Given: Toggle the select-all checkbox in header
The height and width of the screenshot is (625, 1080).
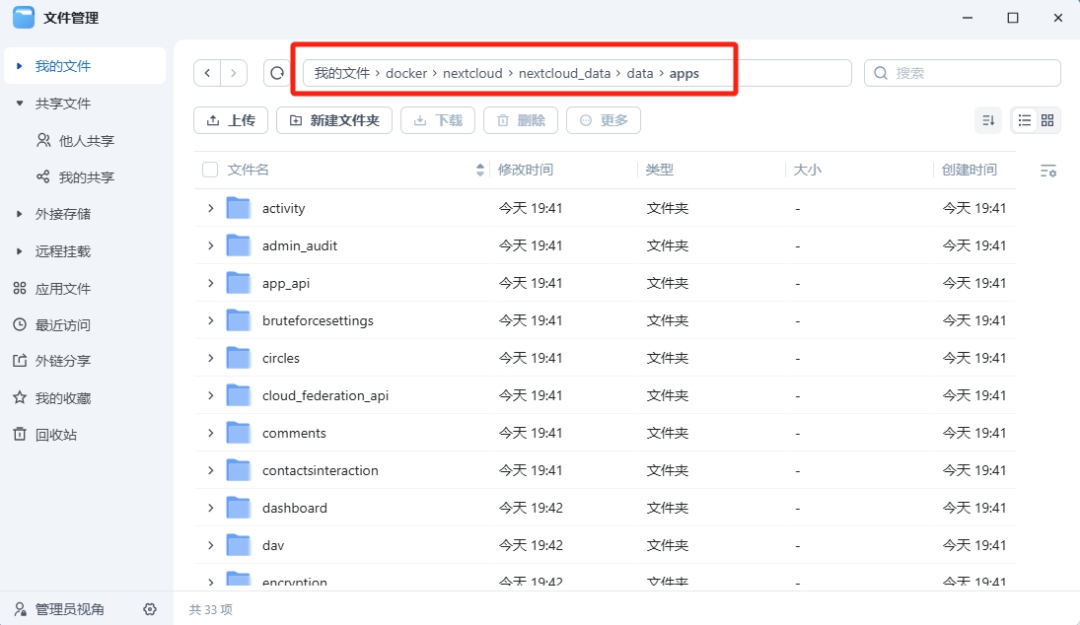Looking at the screenshot, I should tap(210, 170).
